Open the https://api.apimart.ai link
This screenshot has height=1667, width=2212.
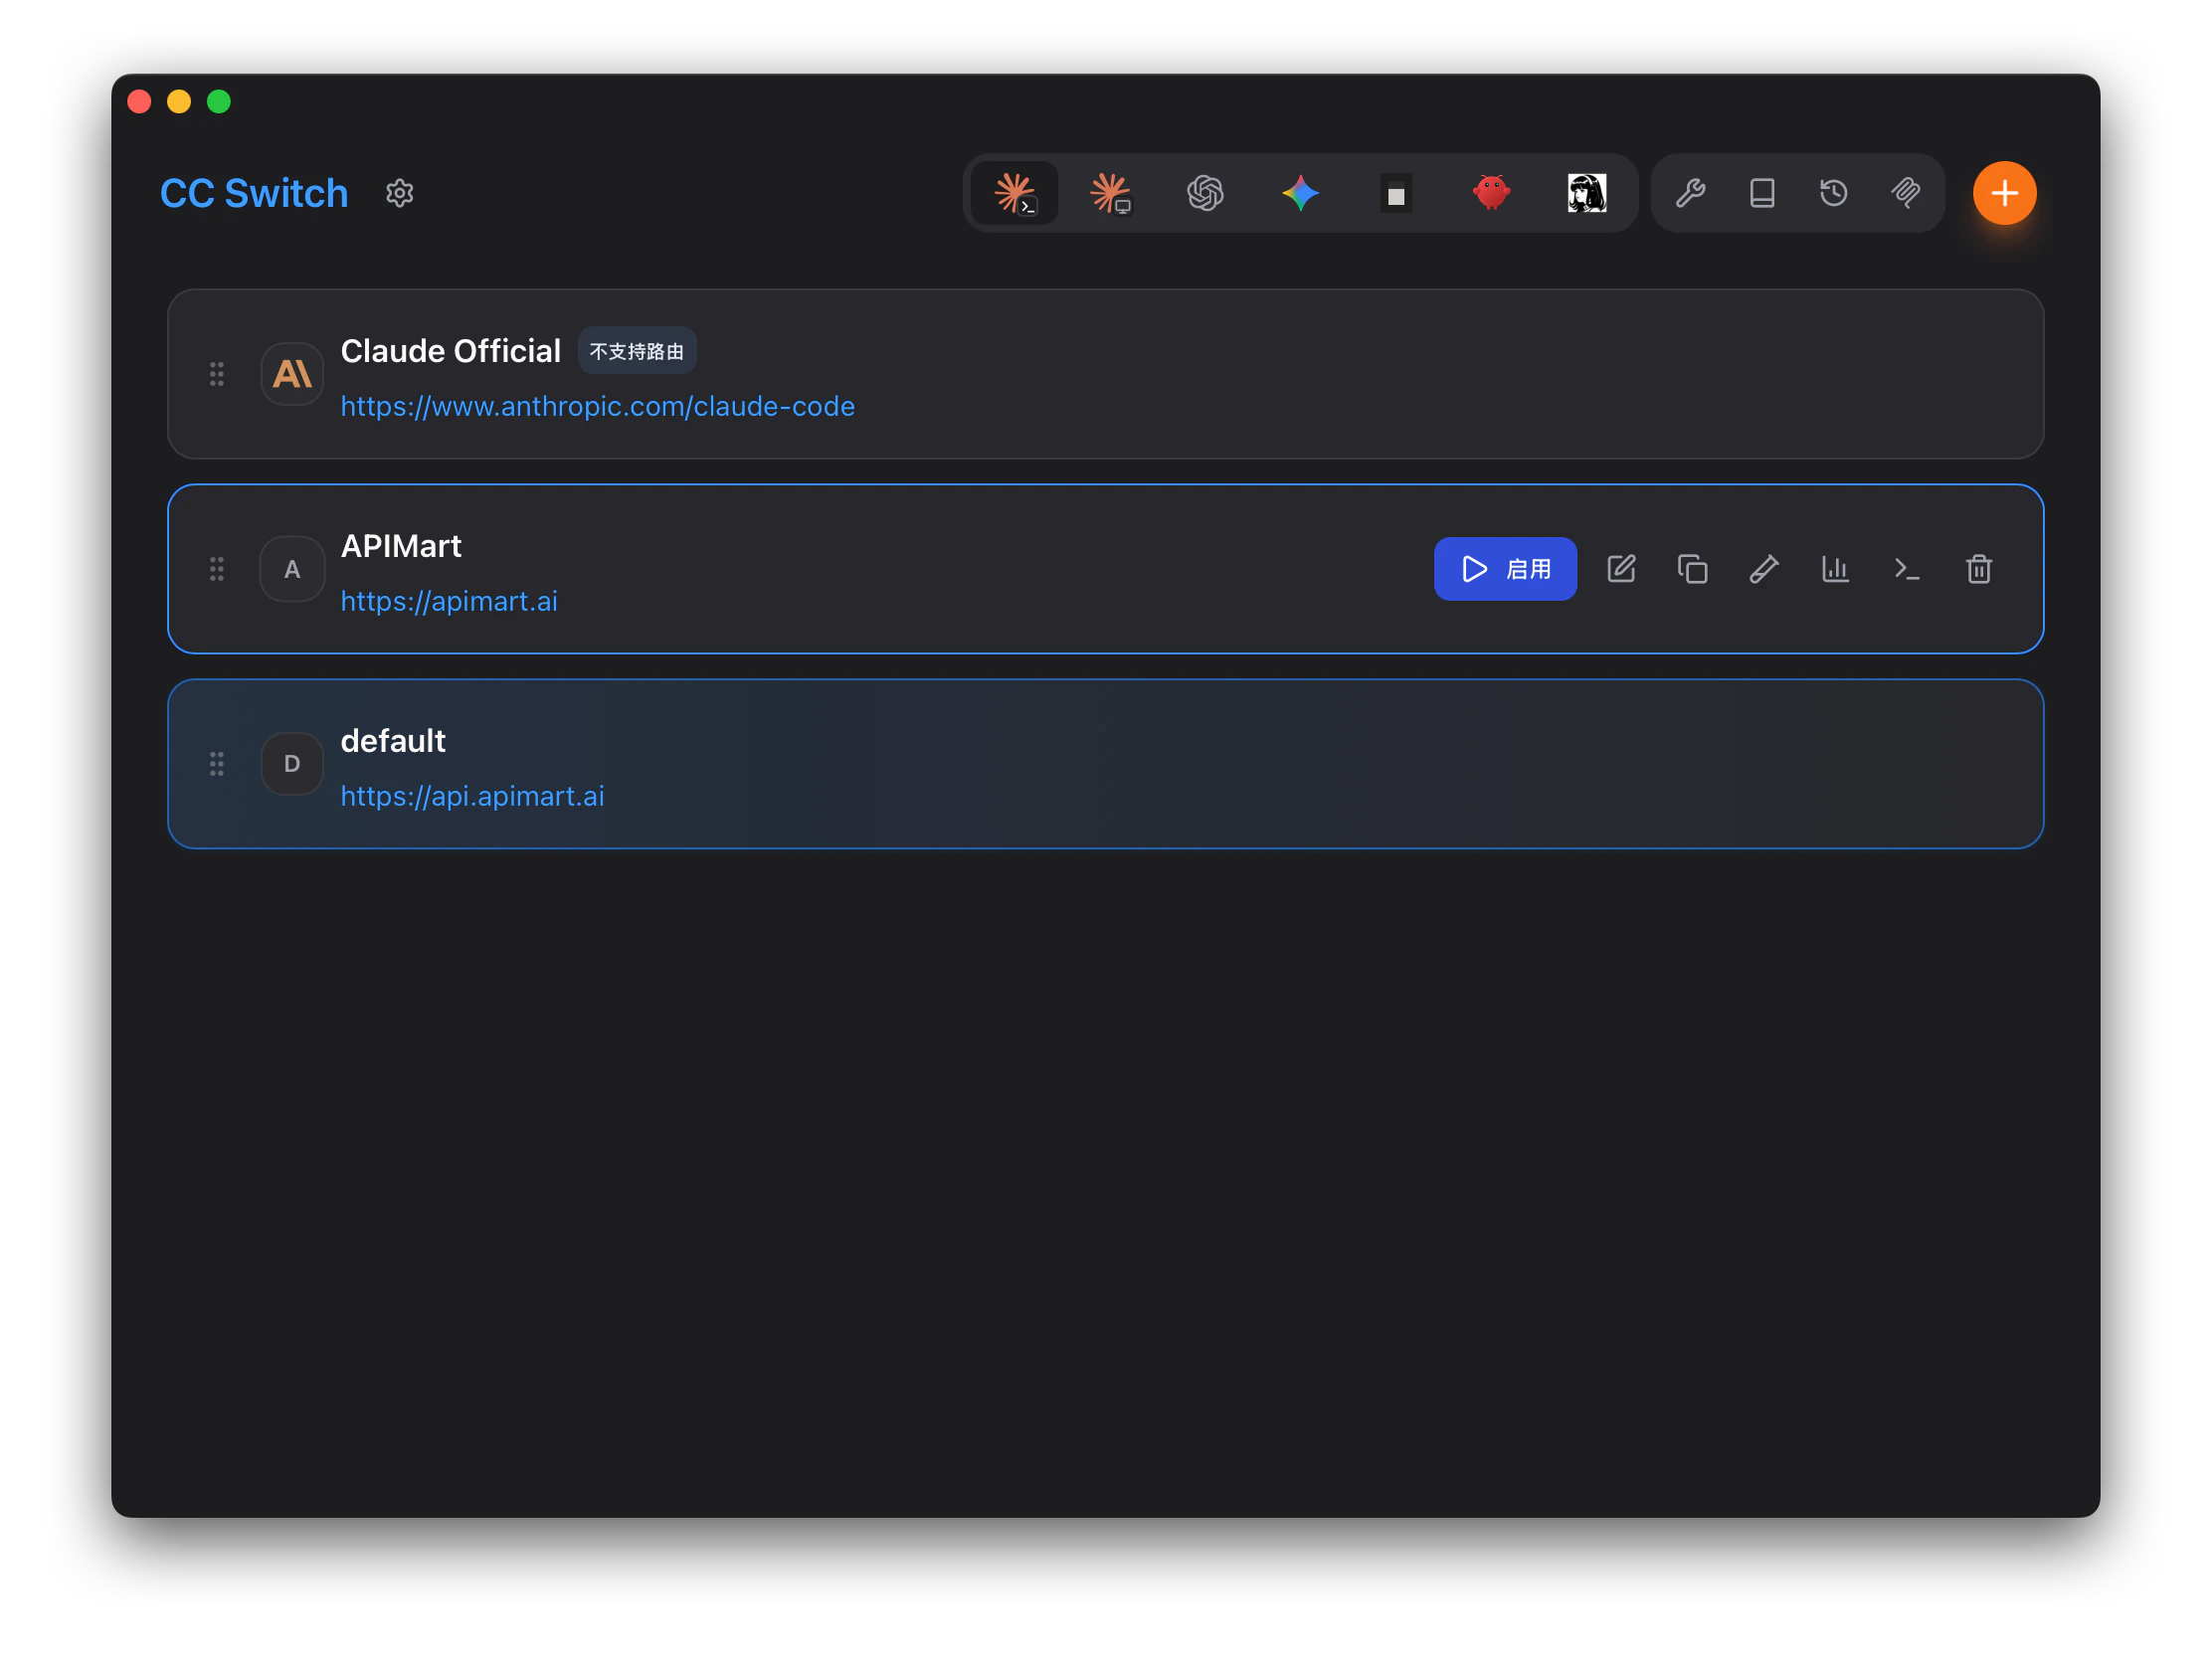(x=472, y=796)
